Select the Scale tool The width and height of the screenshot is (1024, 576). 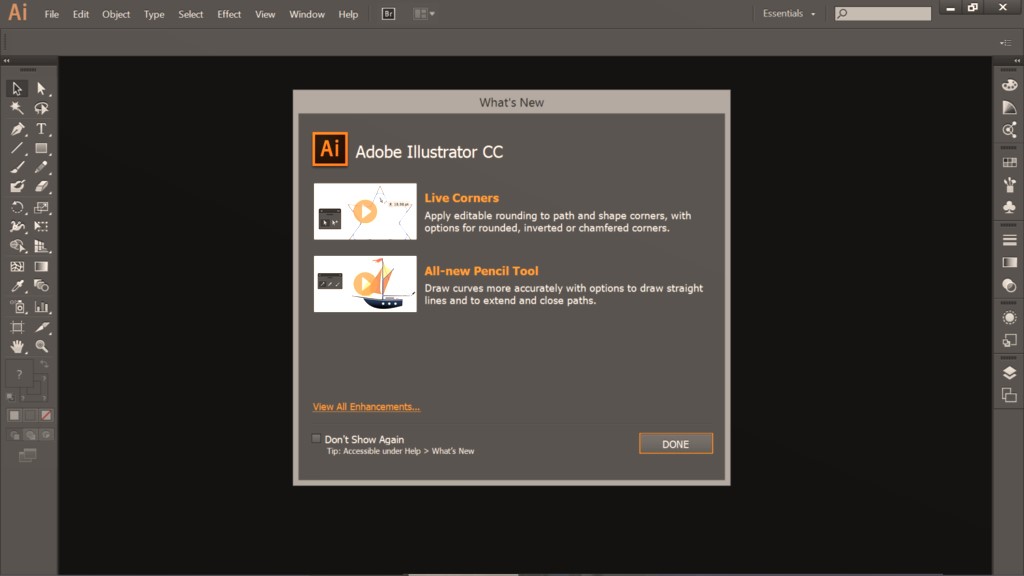[x=41, y=208]
